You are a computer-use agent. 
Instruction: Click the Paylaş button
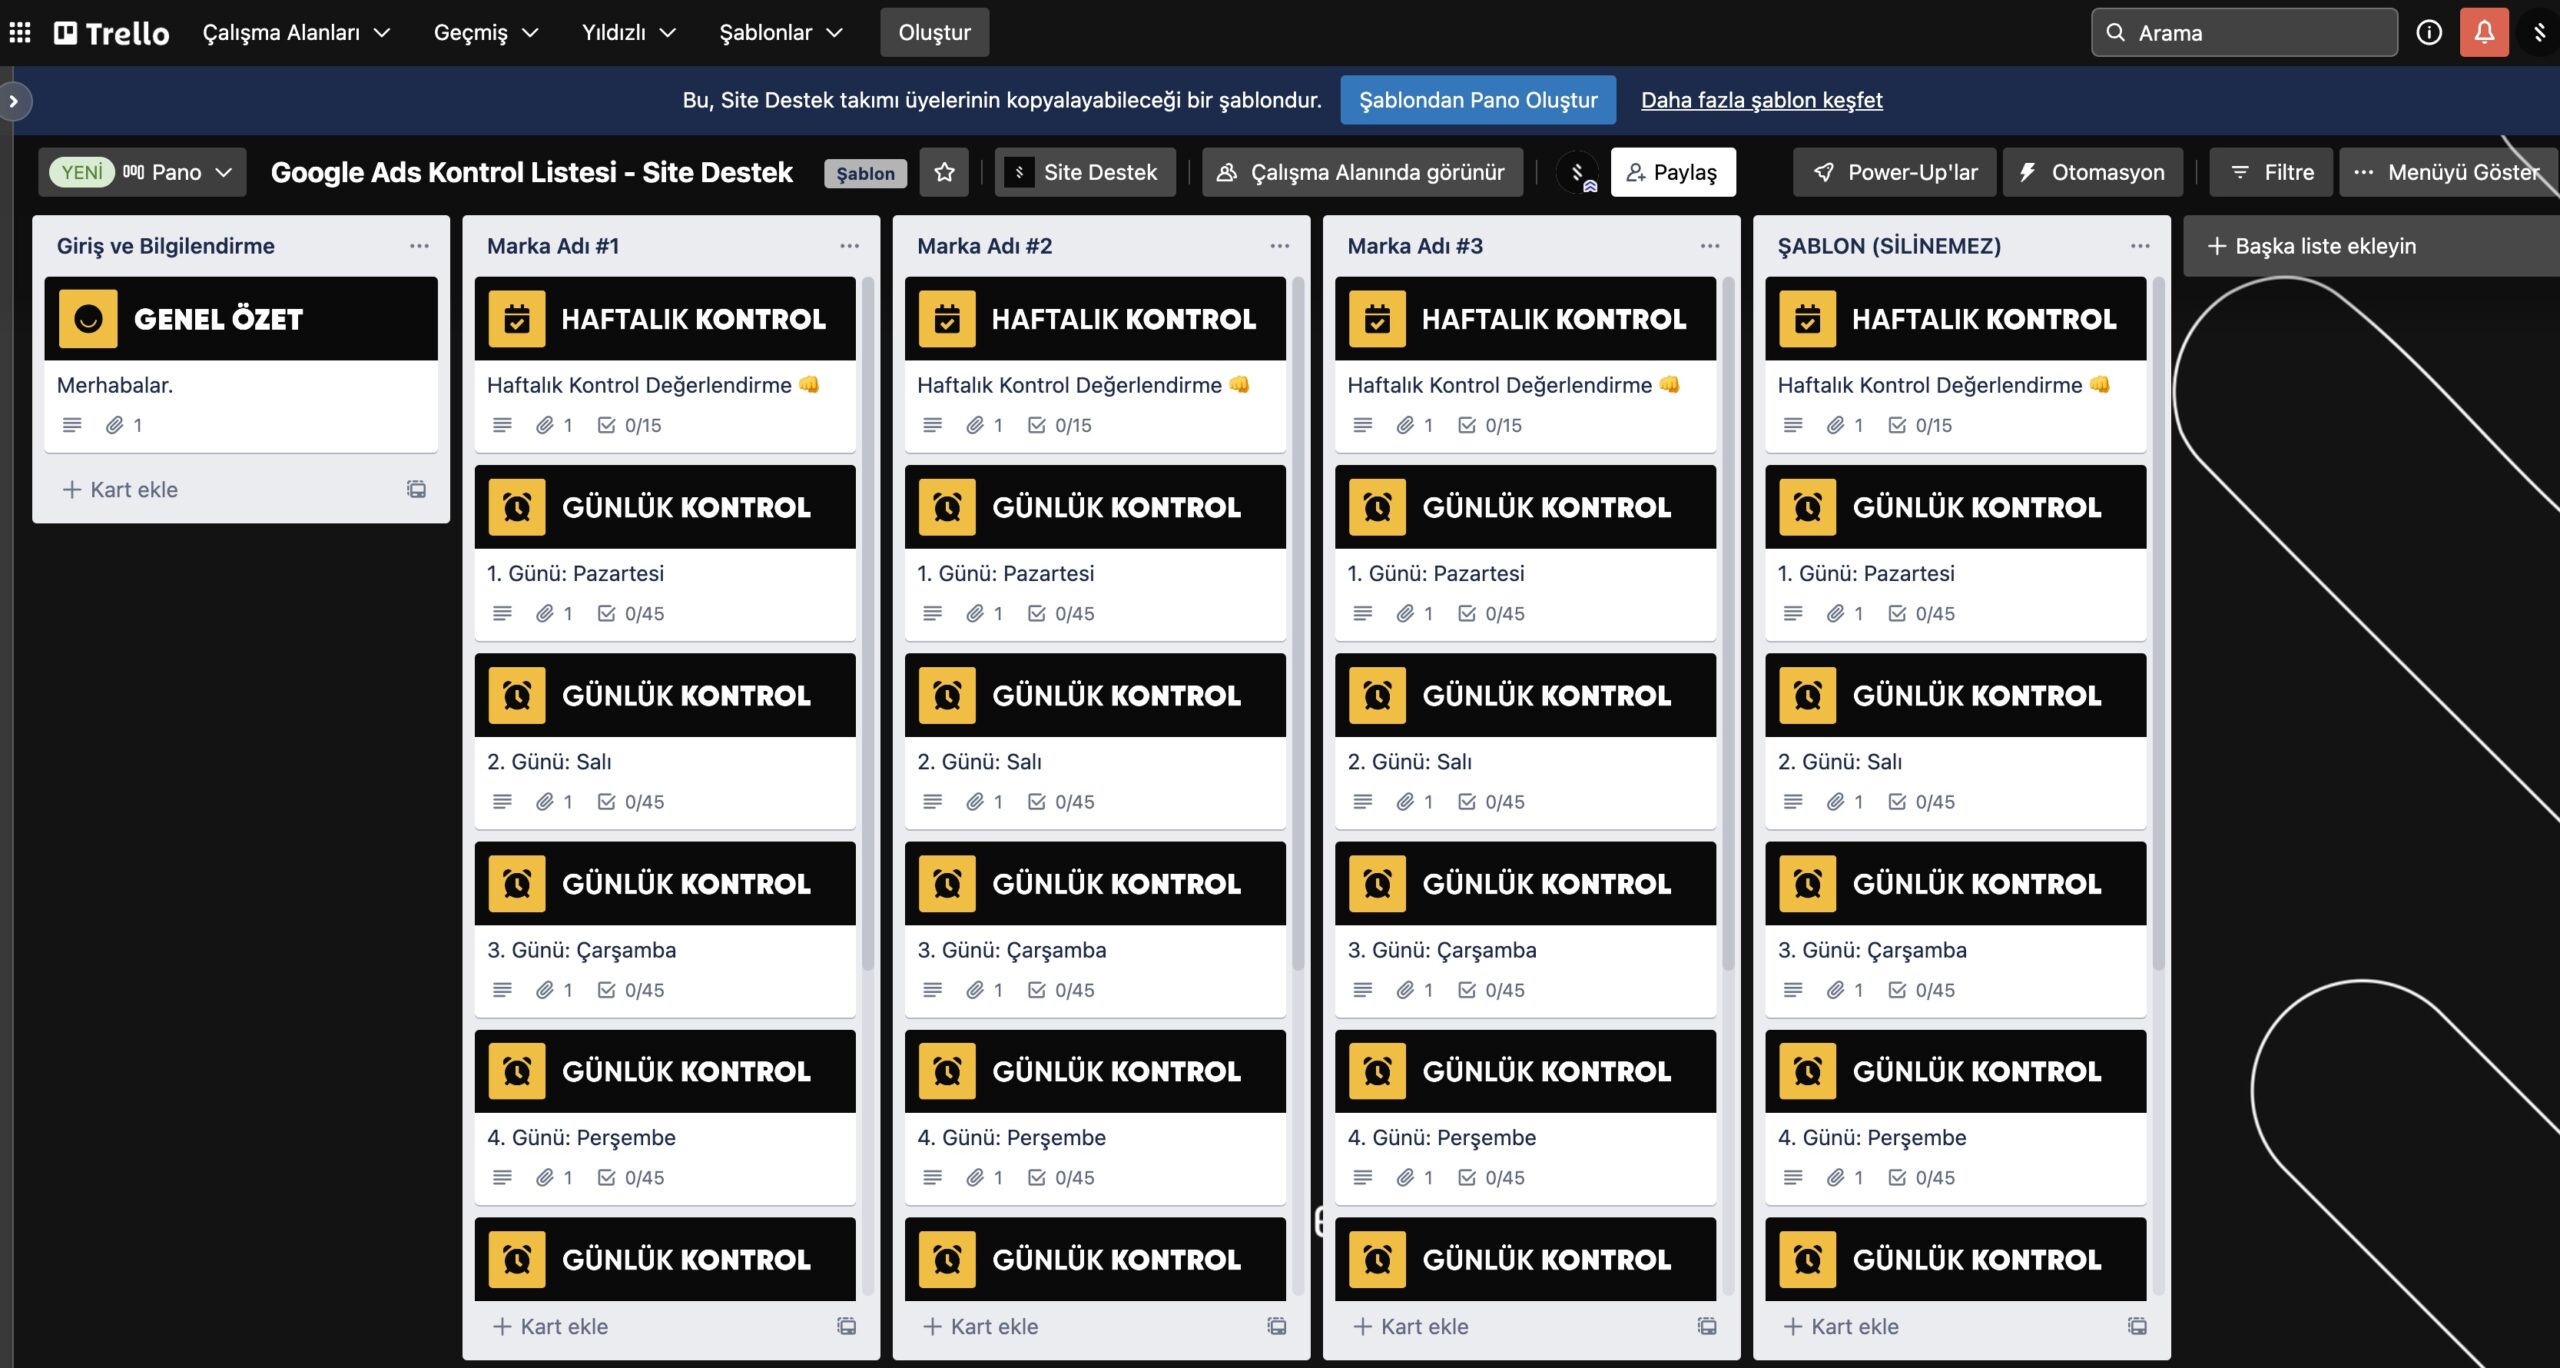tap(1673, 172)
